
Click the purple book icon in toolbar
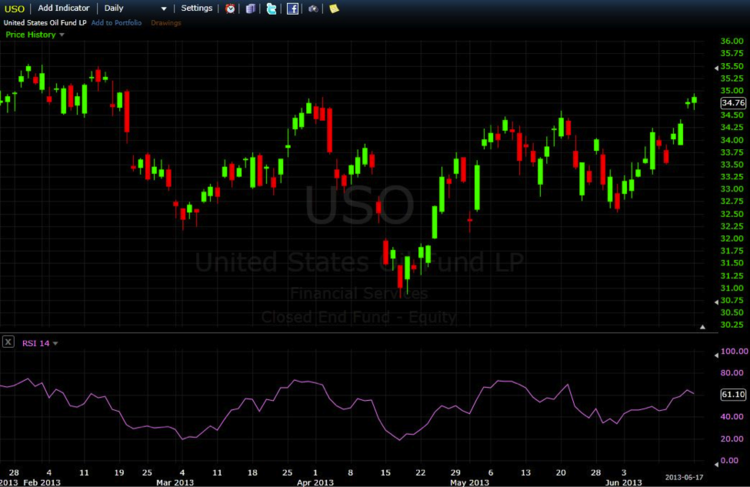[250, 8]
